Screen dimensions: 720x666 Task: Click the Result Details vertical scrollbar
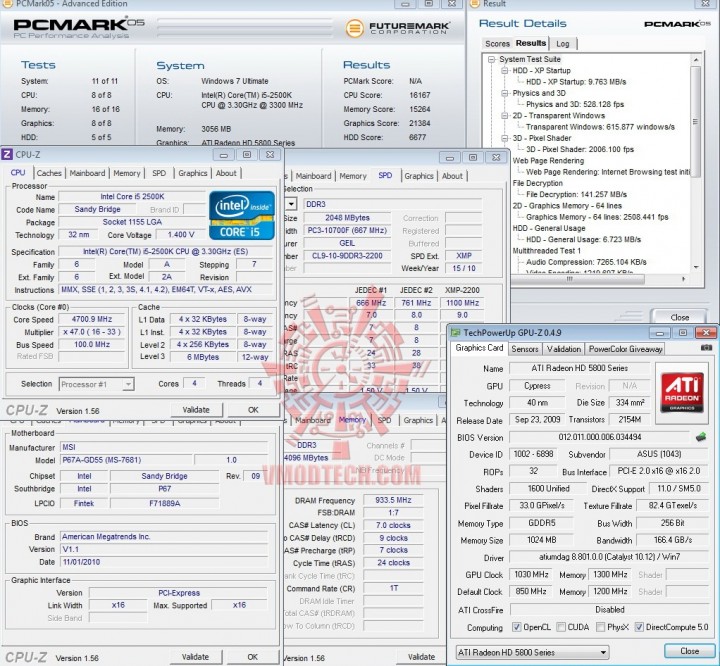[x=695, y=121]
